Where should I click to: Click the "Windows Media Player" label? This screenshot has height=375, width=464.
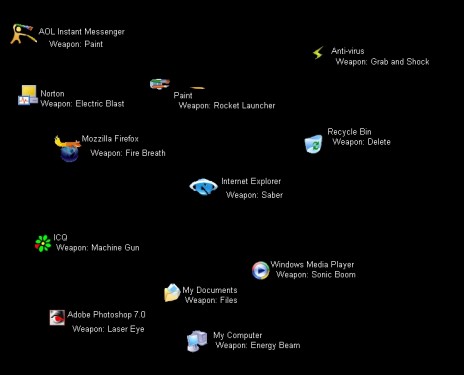point(312,265)
